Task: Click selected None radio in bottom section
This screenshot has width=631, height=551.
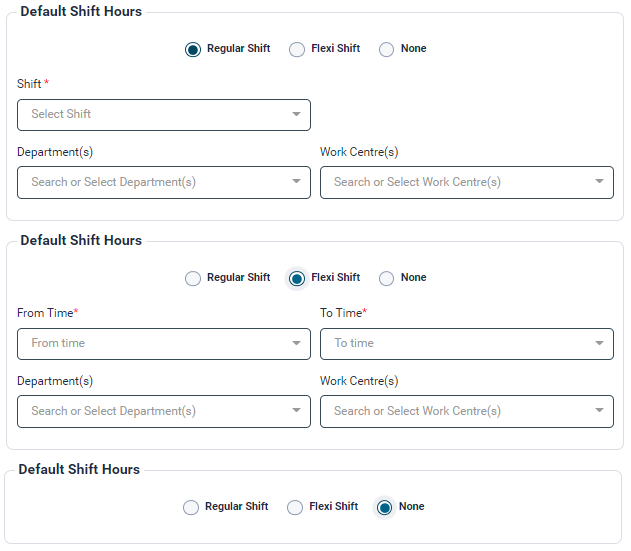Action: (x=385, y=507)
